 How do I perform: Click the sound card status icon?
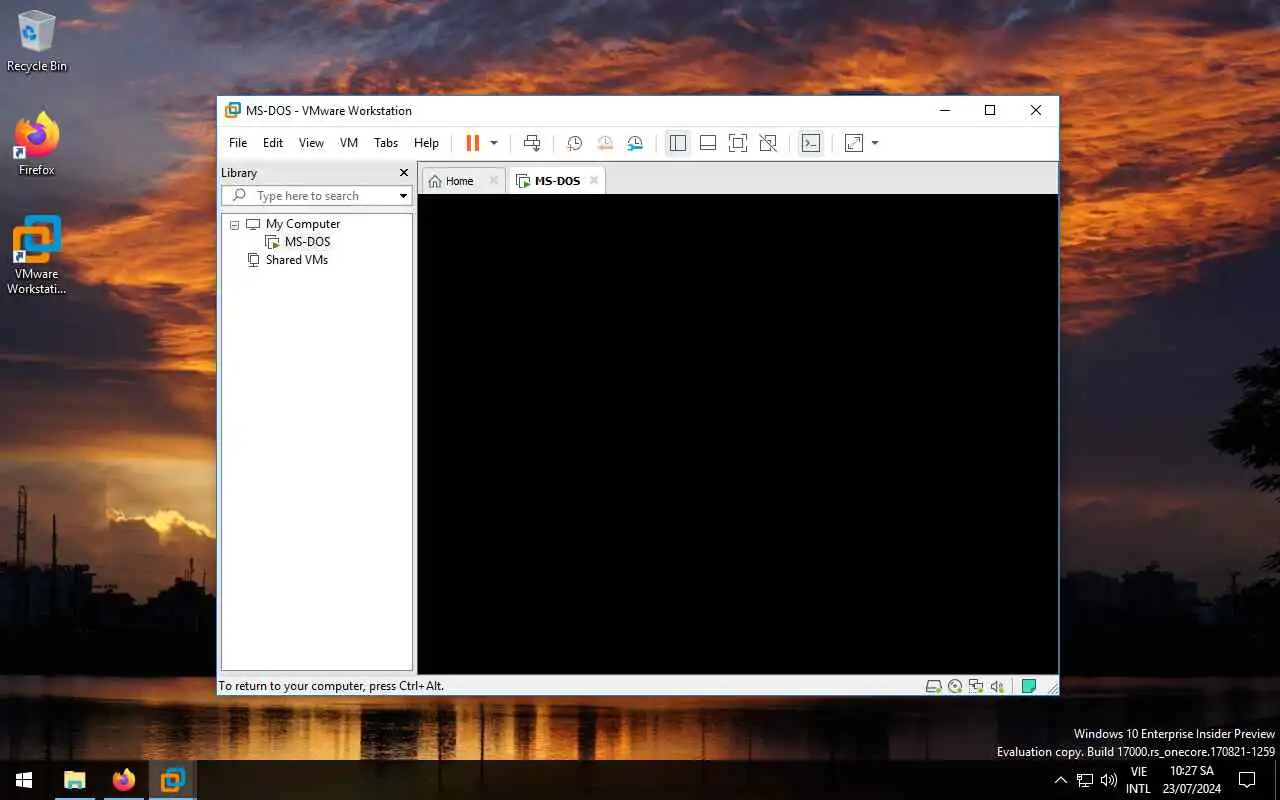(x=997, y=686)
